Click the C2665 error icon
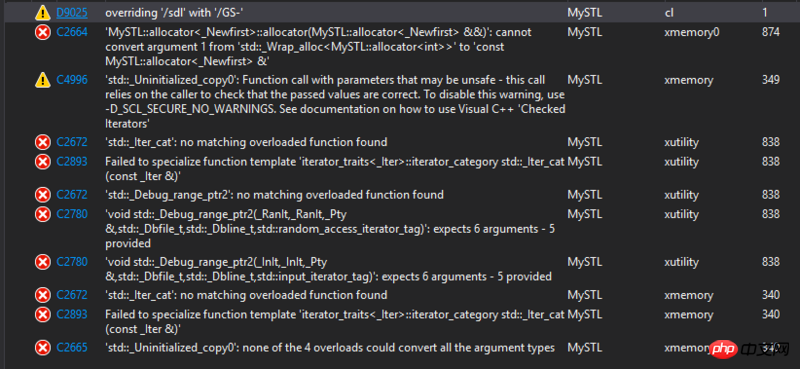 tap(42, 348)
